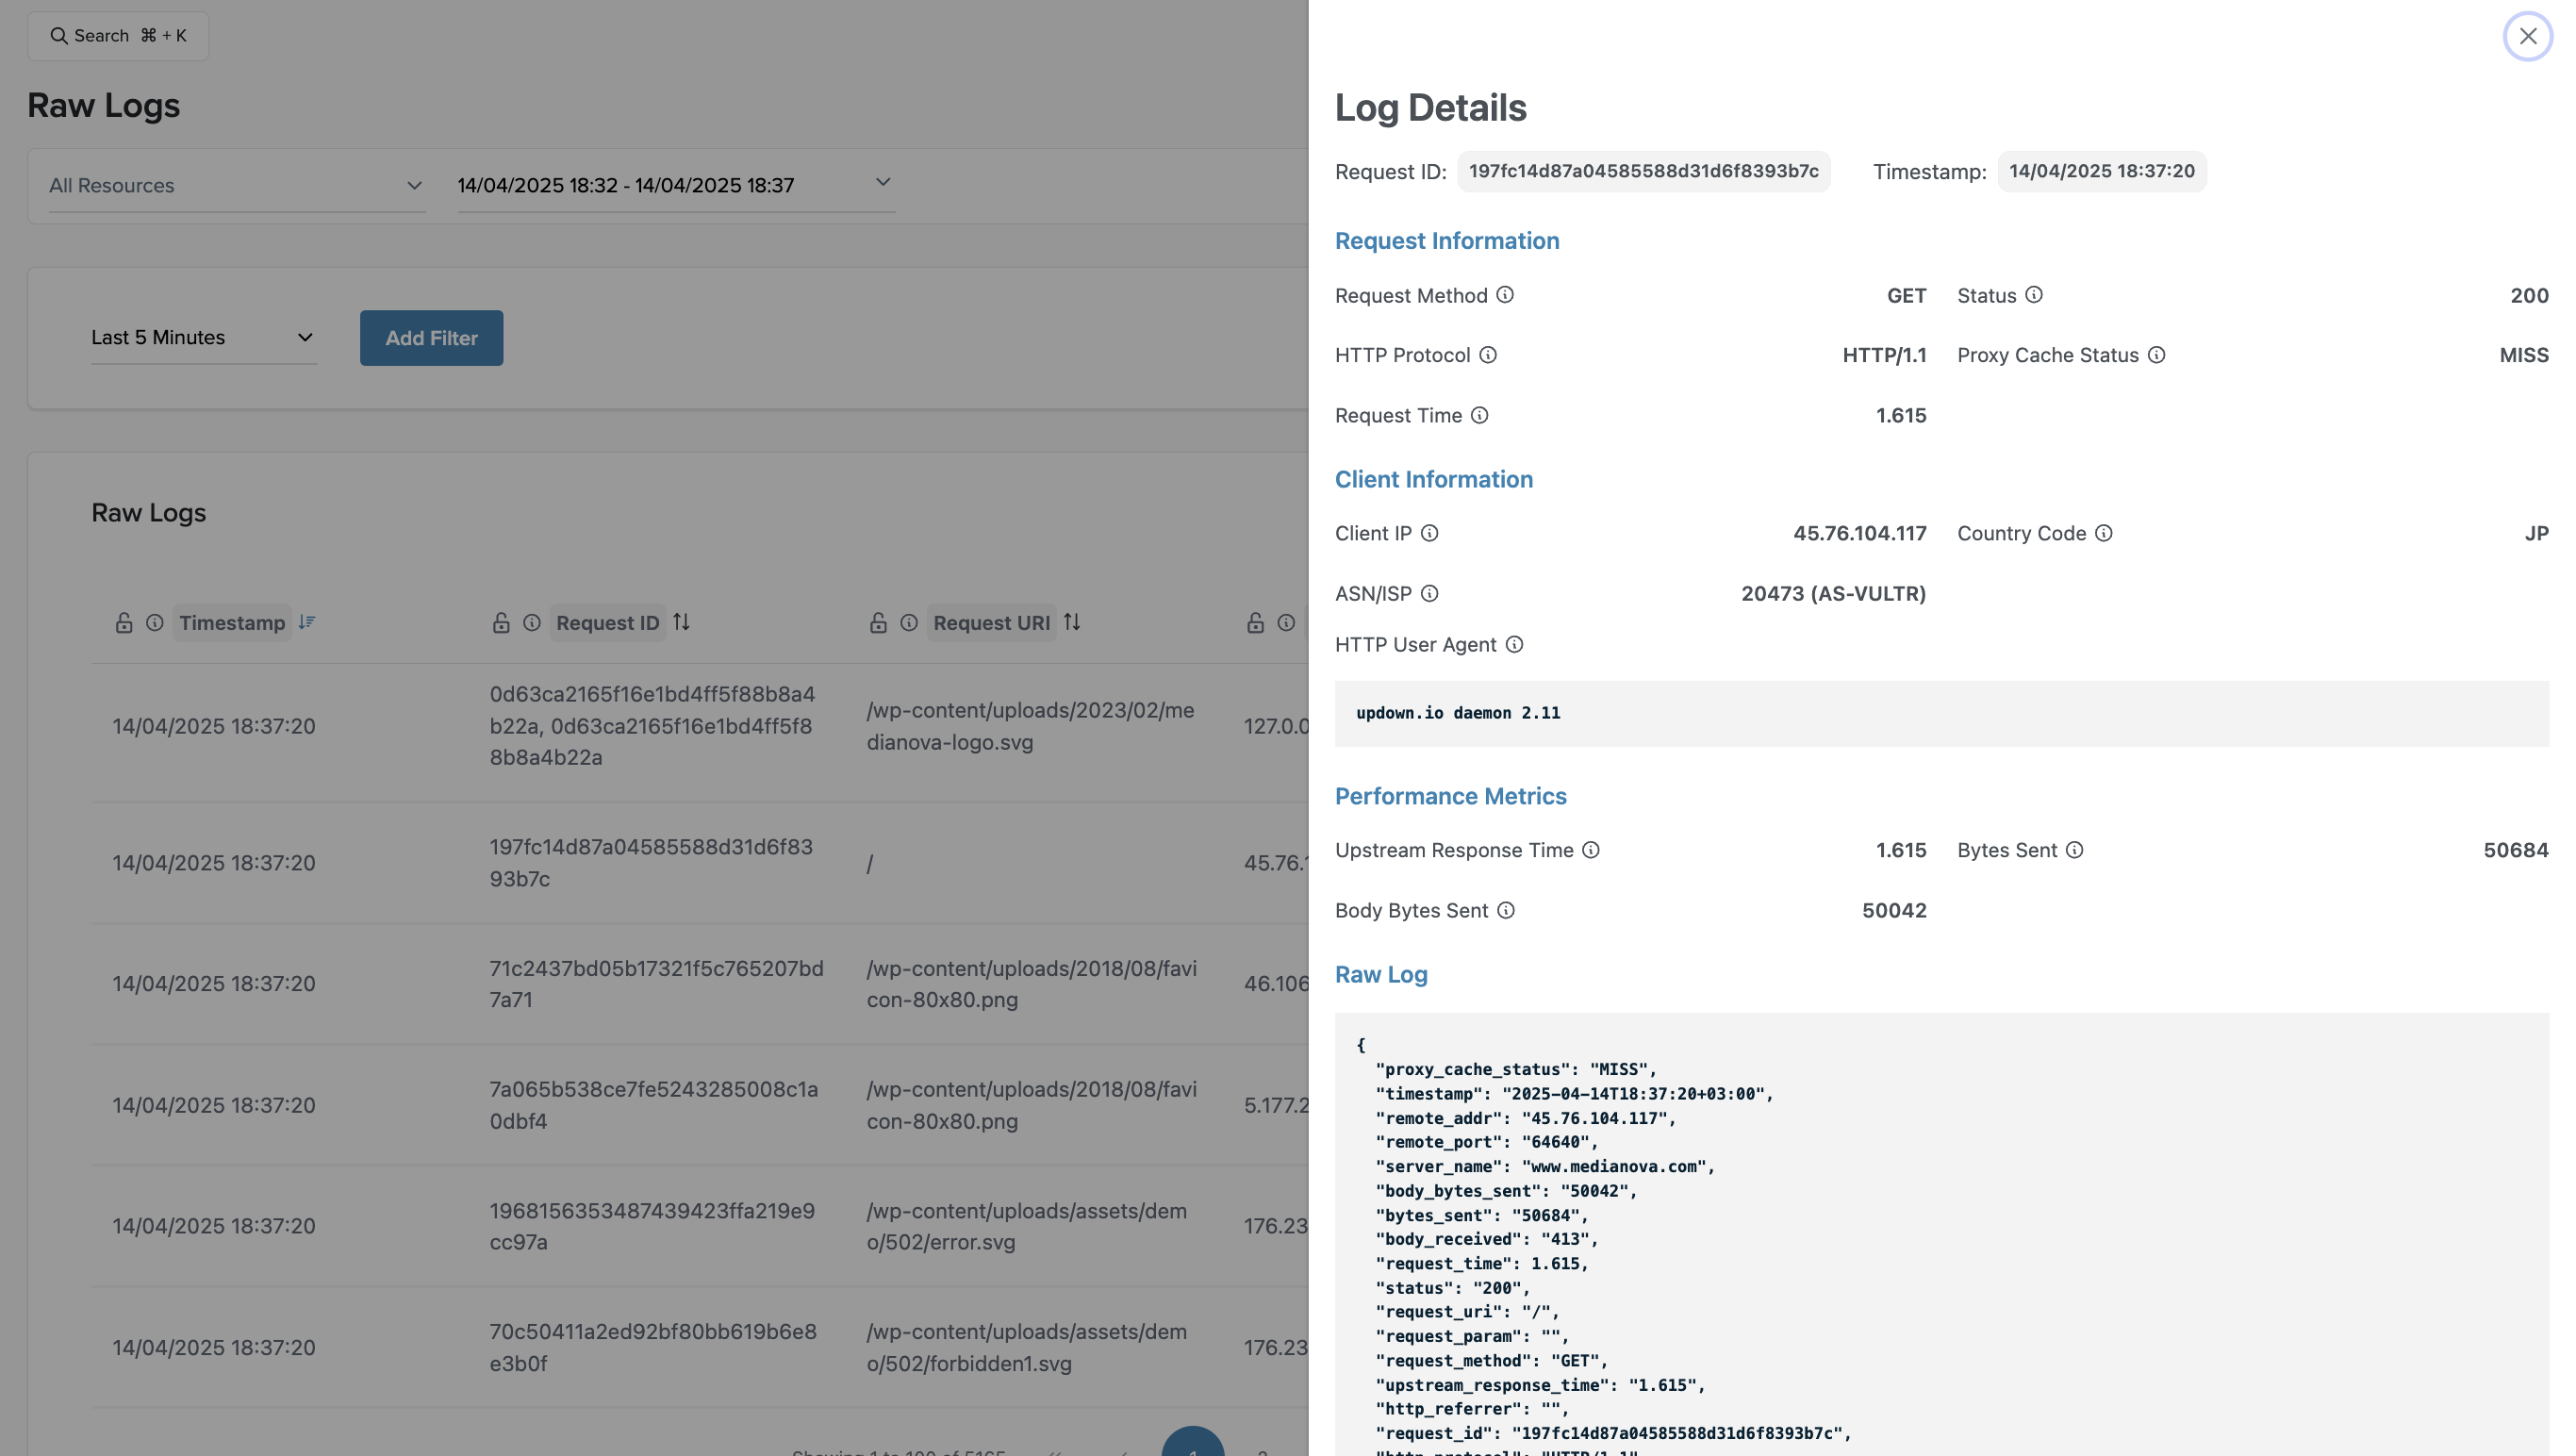This screenshot has height=1456, width=2576.
Task: Click info icon next to Bytes Sent
Action: [x=2074, y=850]
